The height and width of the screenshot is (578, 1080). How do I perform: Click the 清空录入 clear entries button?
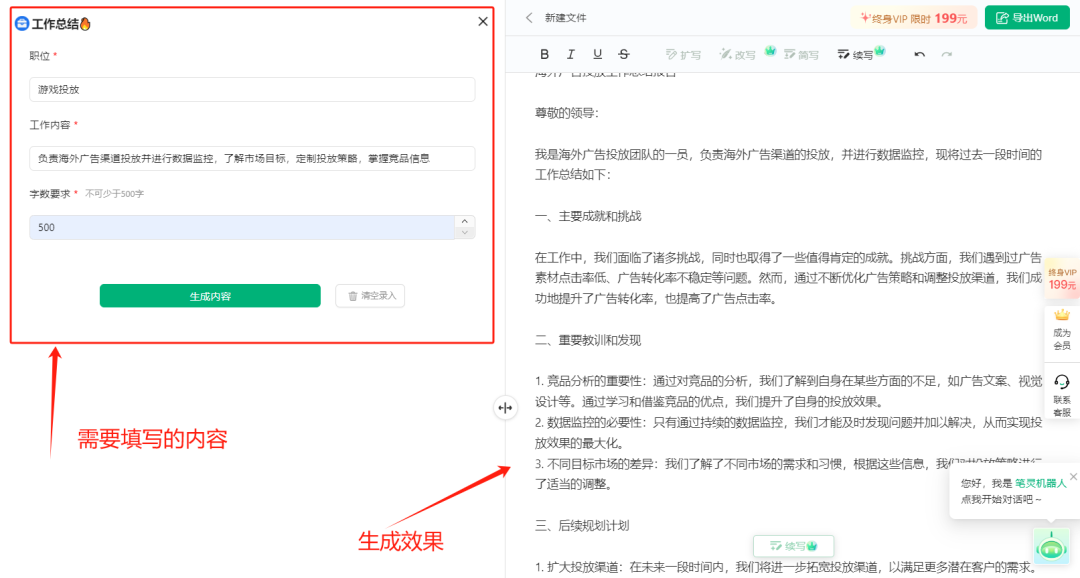point(372,296)
